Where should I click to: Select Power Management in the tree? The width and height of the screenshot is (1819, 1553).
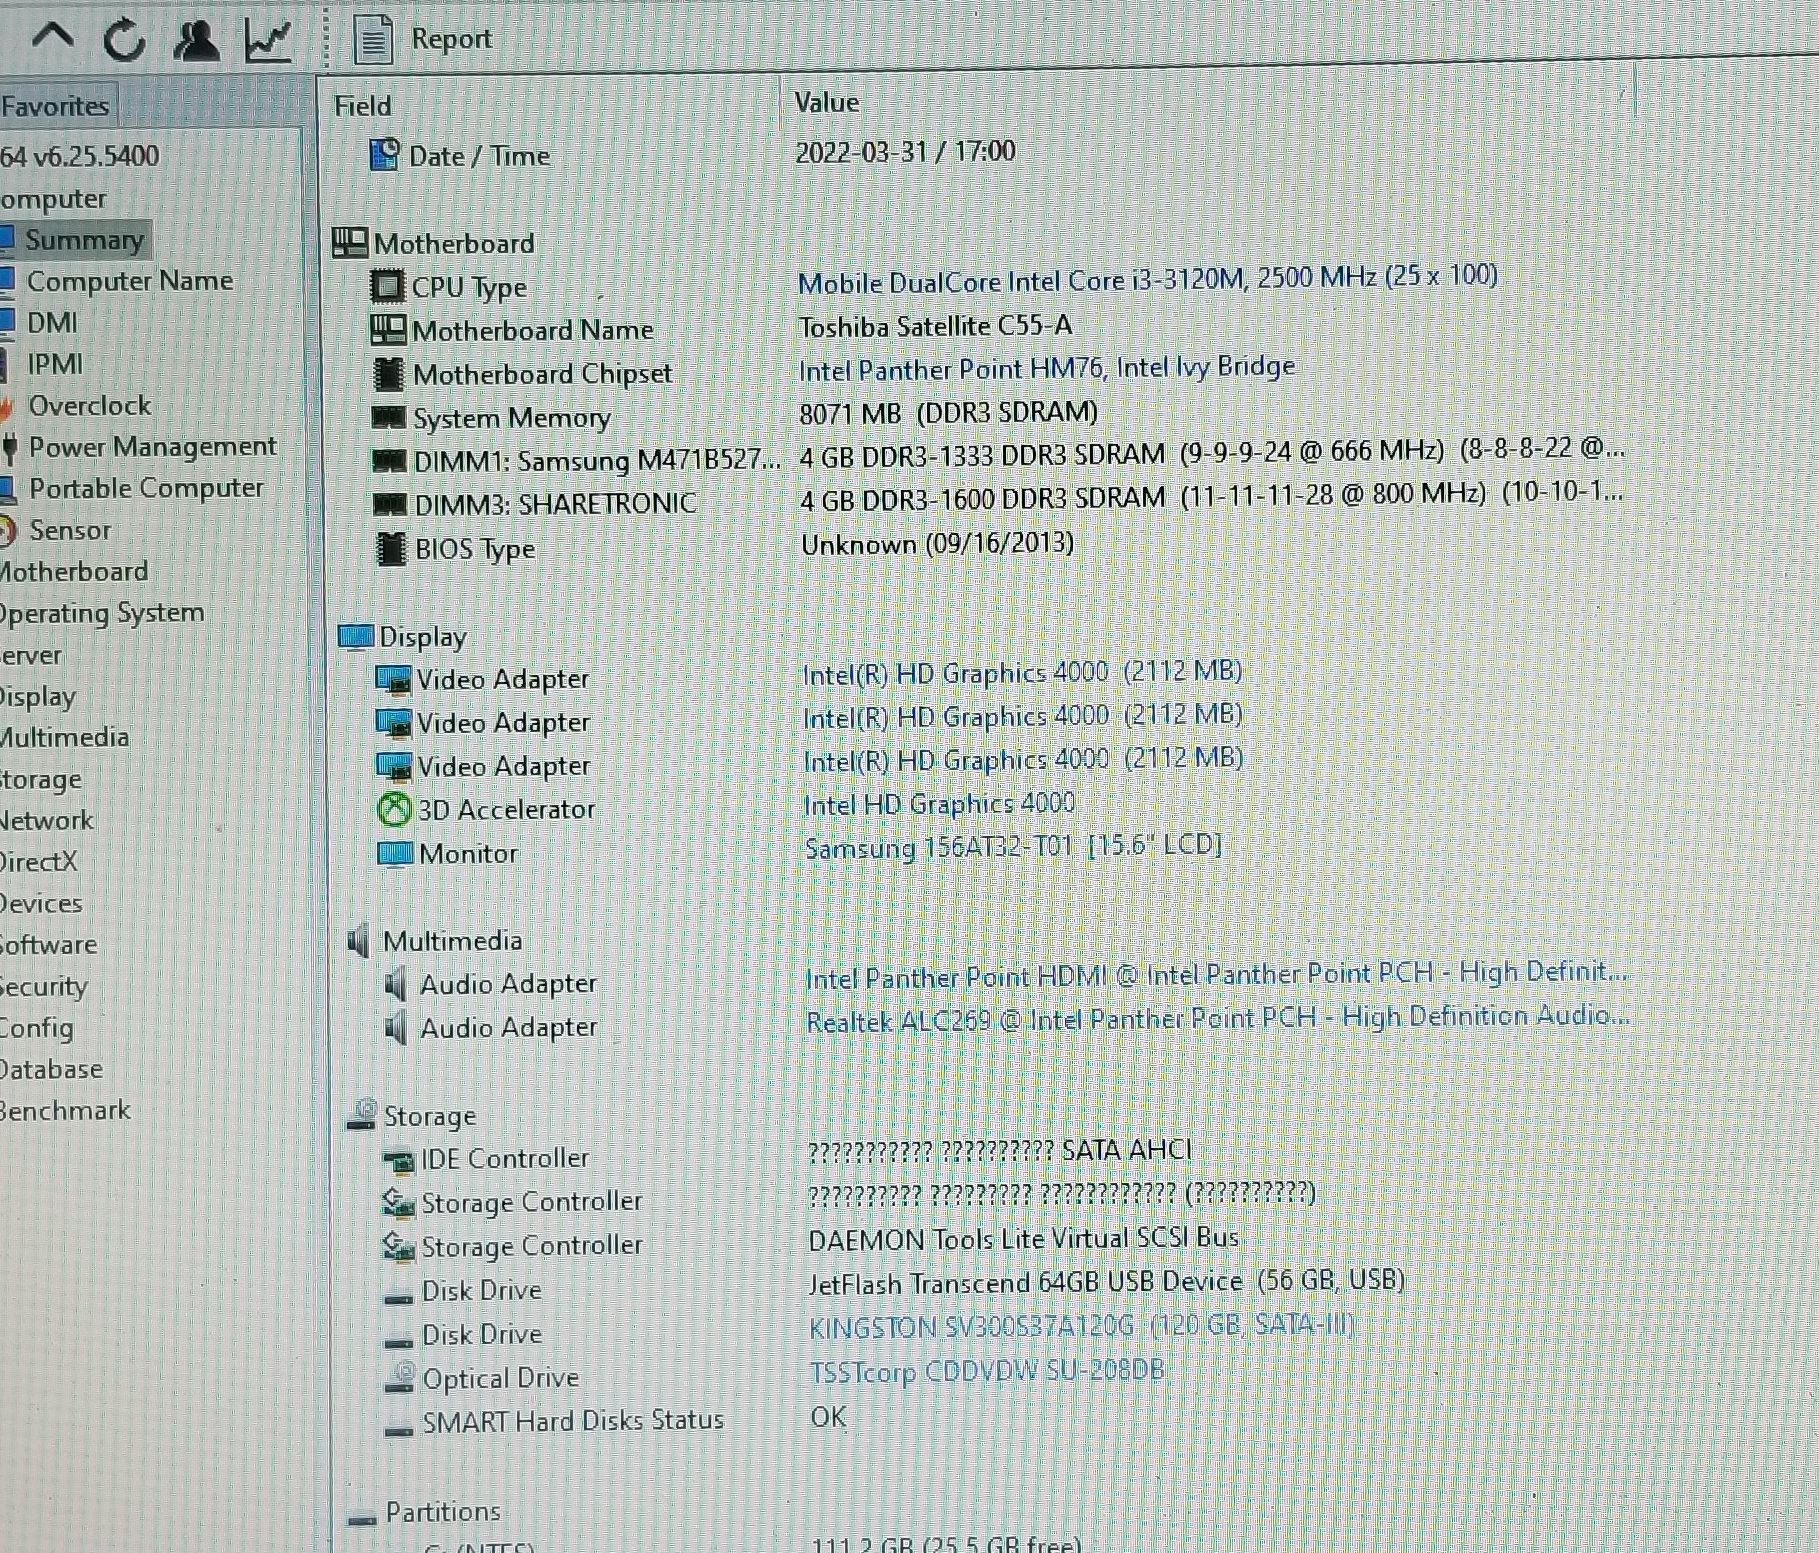pyautogui.click(x=152, y=447)
